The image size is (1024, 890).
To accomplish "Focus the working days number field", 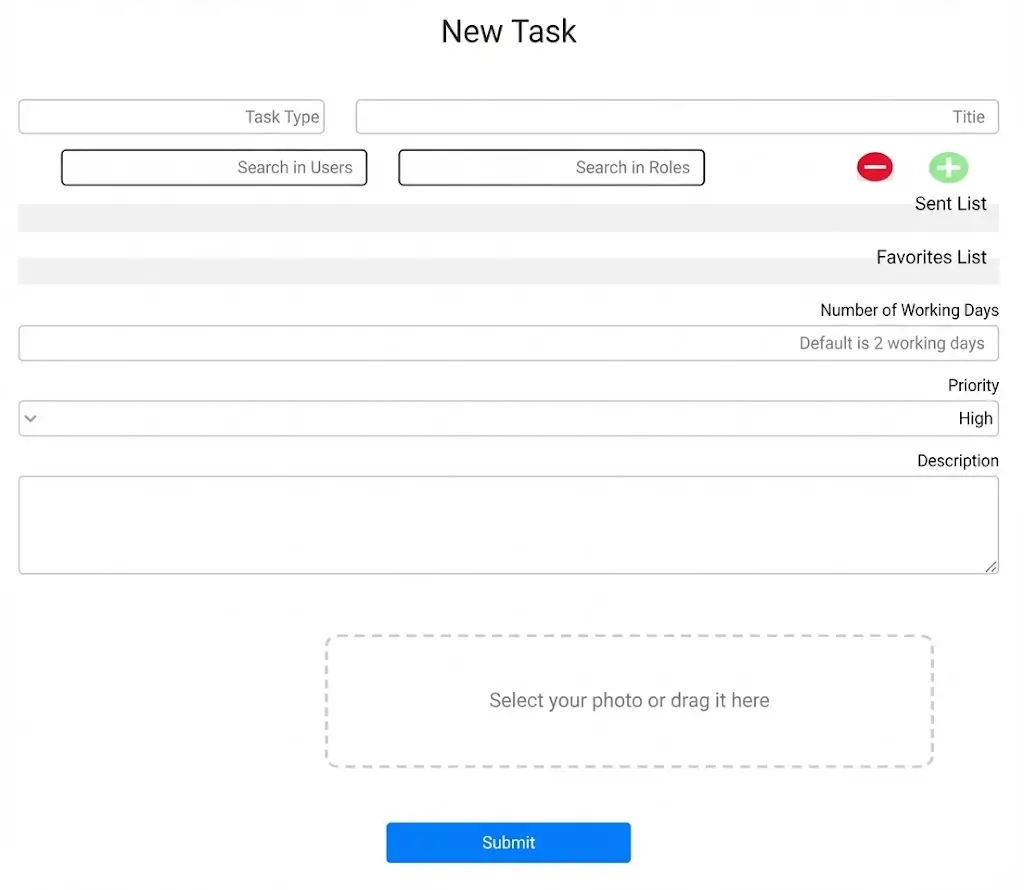I will coord(508,343).
